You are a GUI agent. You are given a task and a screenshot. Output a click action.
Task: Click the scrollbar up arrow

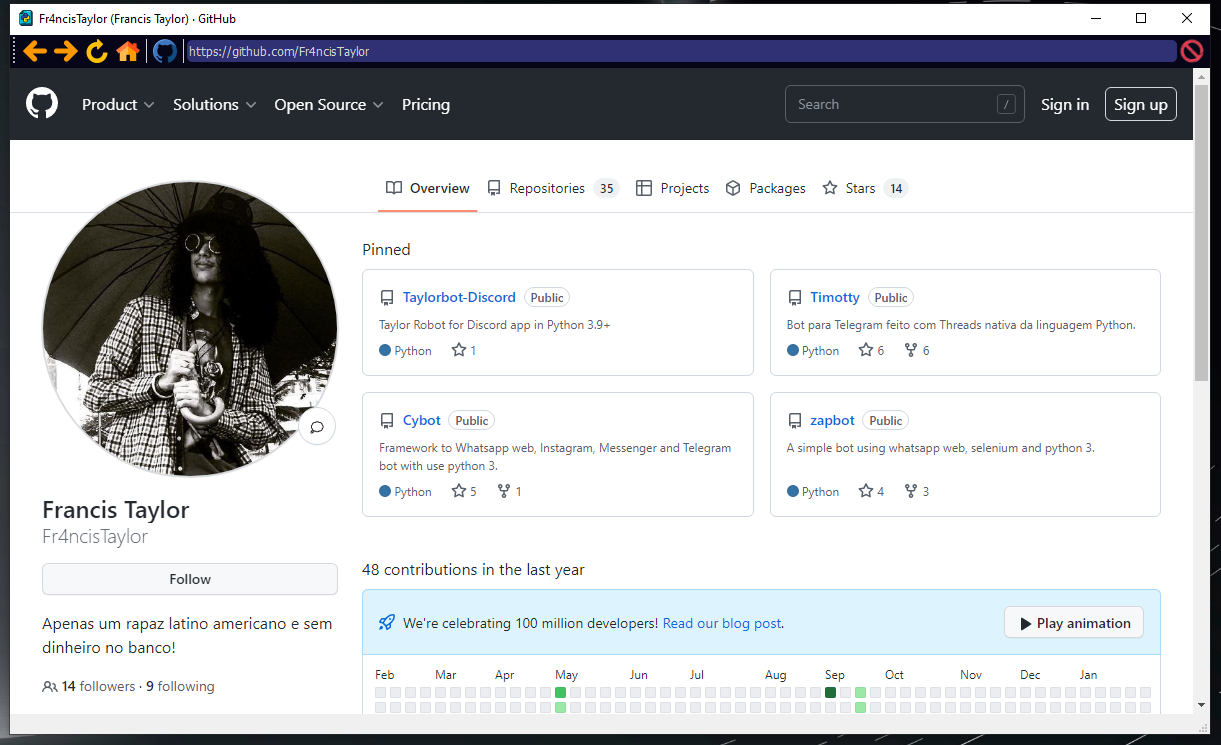(x=1201, y=76)
